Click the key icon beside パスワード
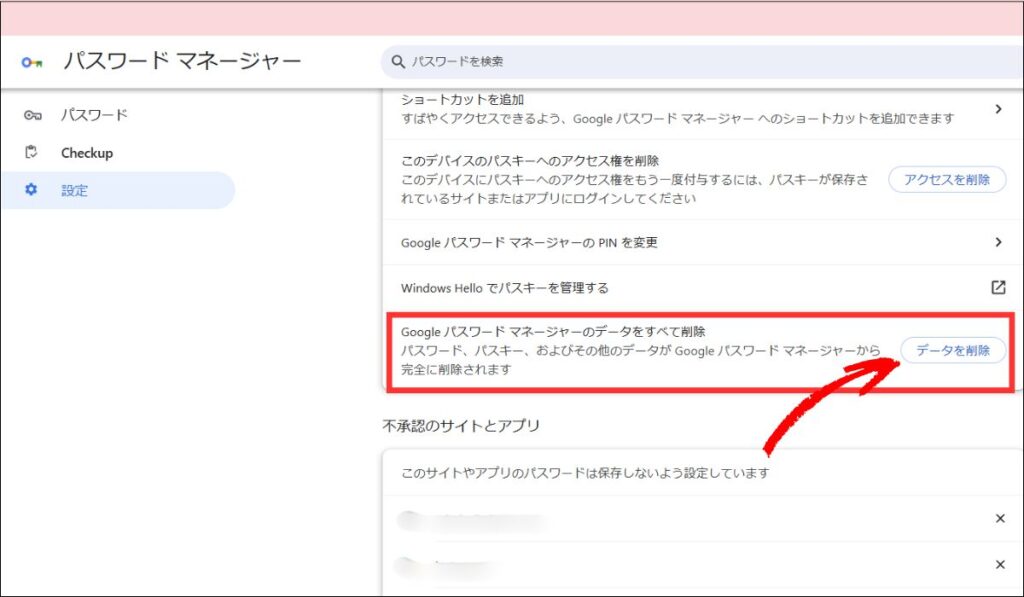The image size is (1024, 597). point(31,115)
